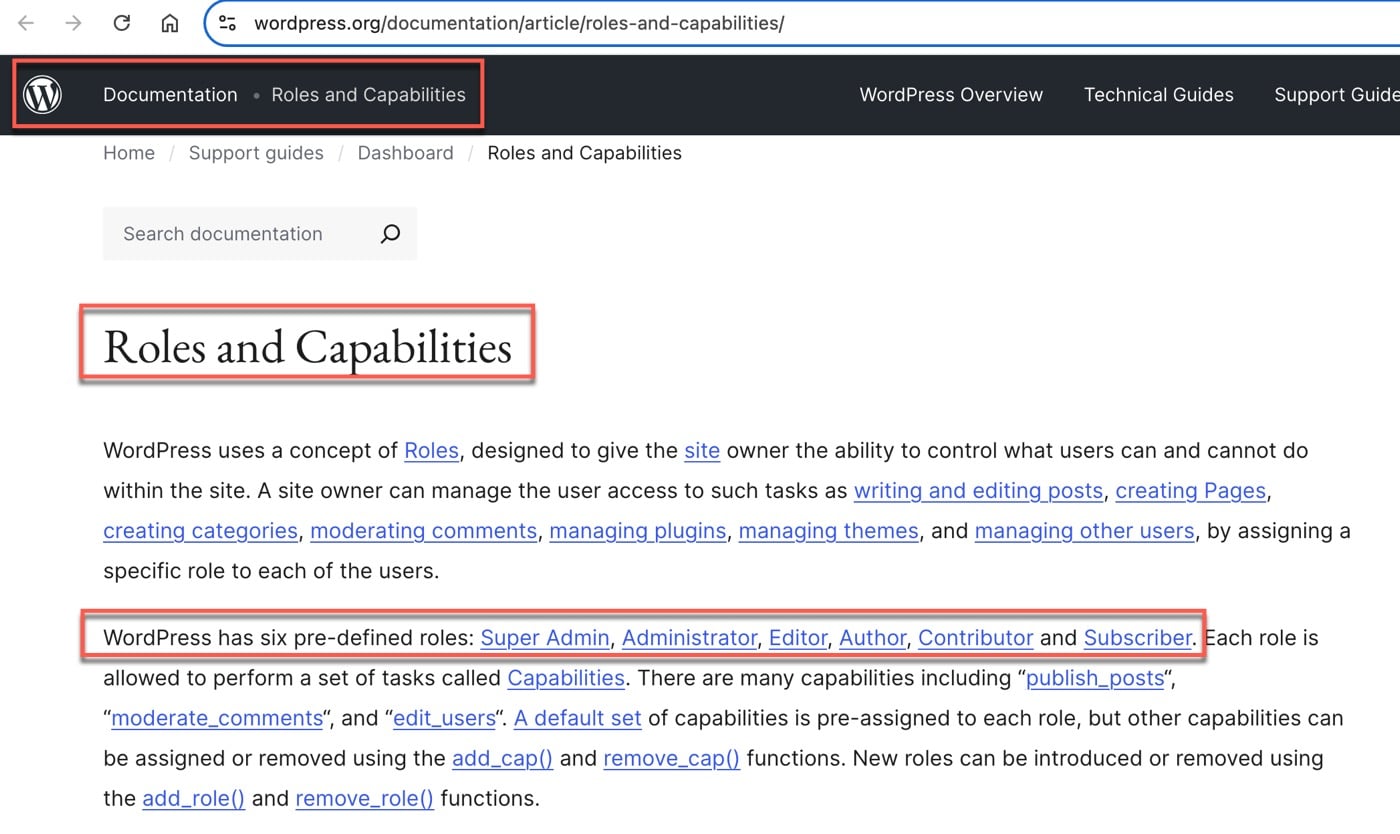Click the search magnifier icon
This screenshot has width=1400, height=834.
390,234
